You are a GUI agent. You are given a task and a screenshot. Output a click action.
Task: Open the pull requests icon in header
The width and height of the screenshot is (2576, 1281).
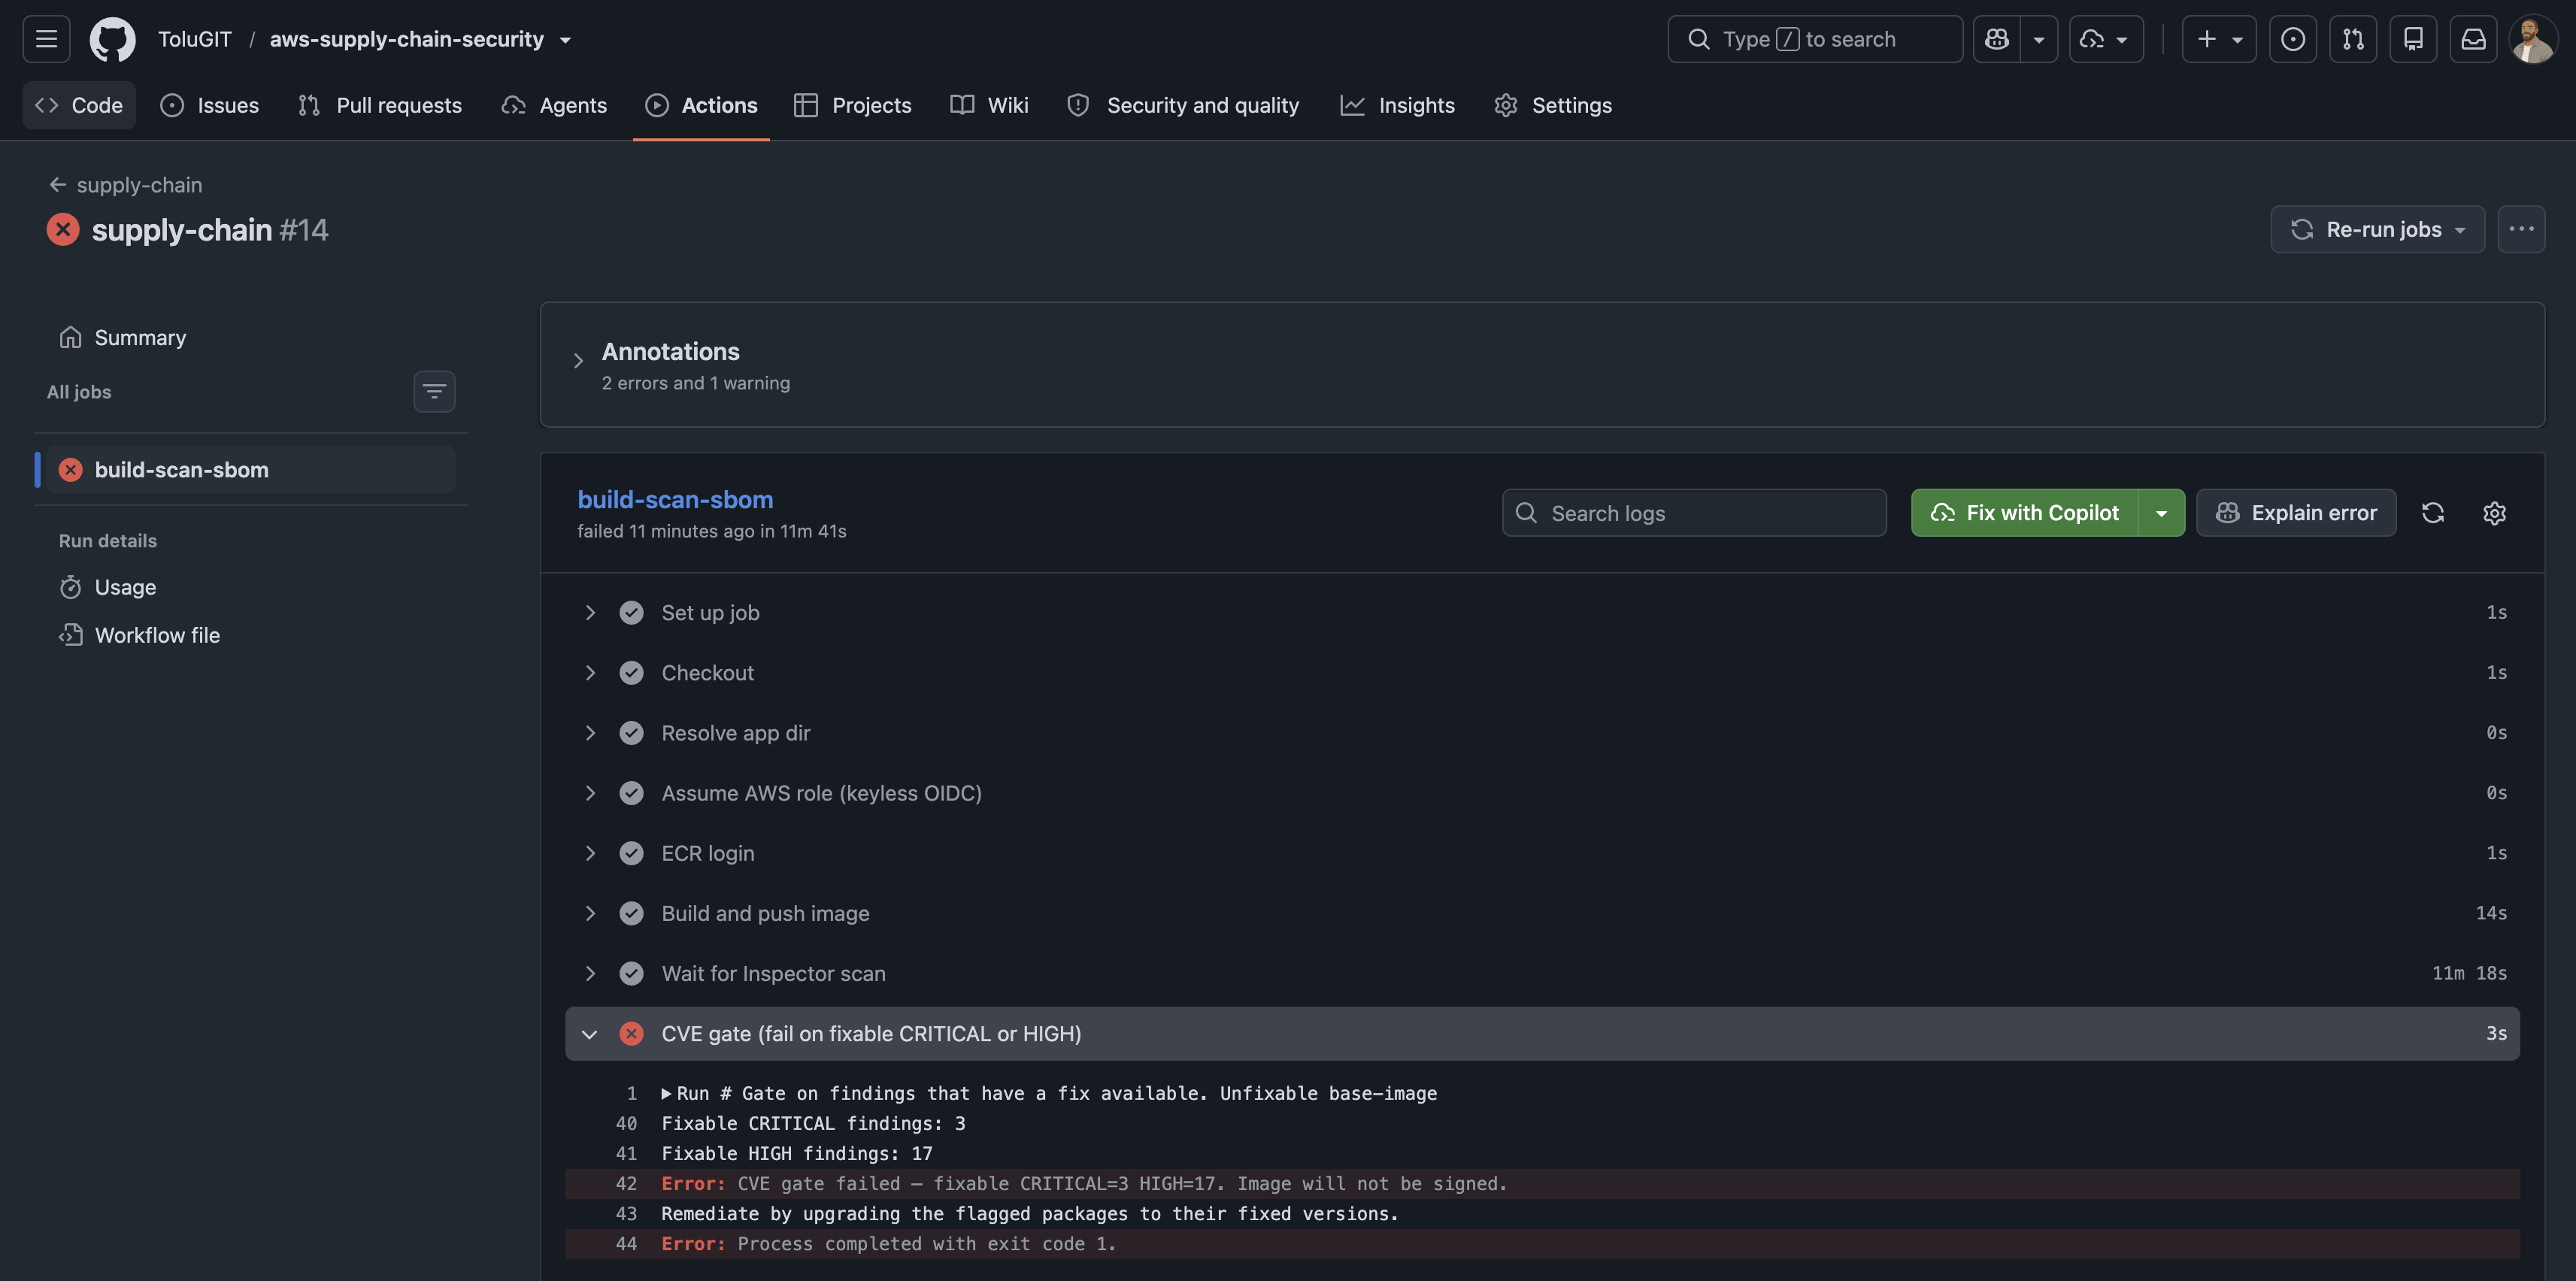pos(2353,39)
